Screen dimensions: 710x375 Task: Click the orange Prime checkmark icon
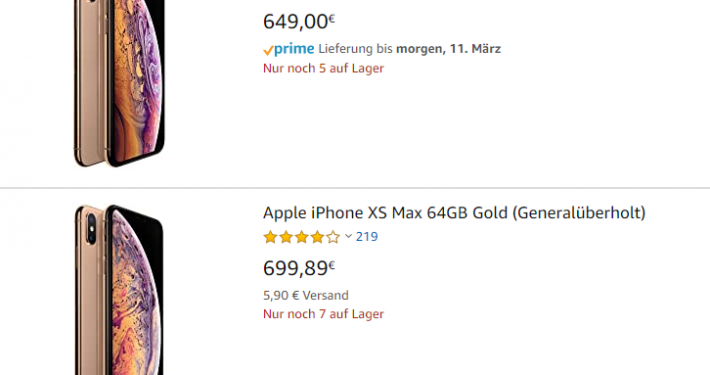268,50
